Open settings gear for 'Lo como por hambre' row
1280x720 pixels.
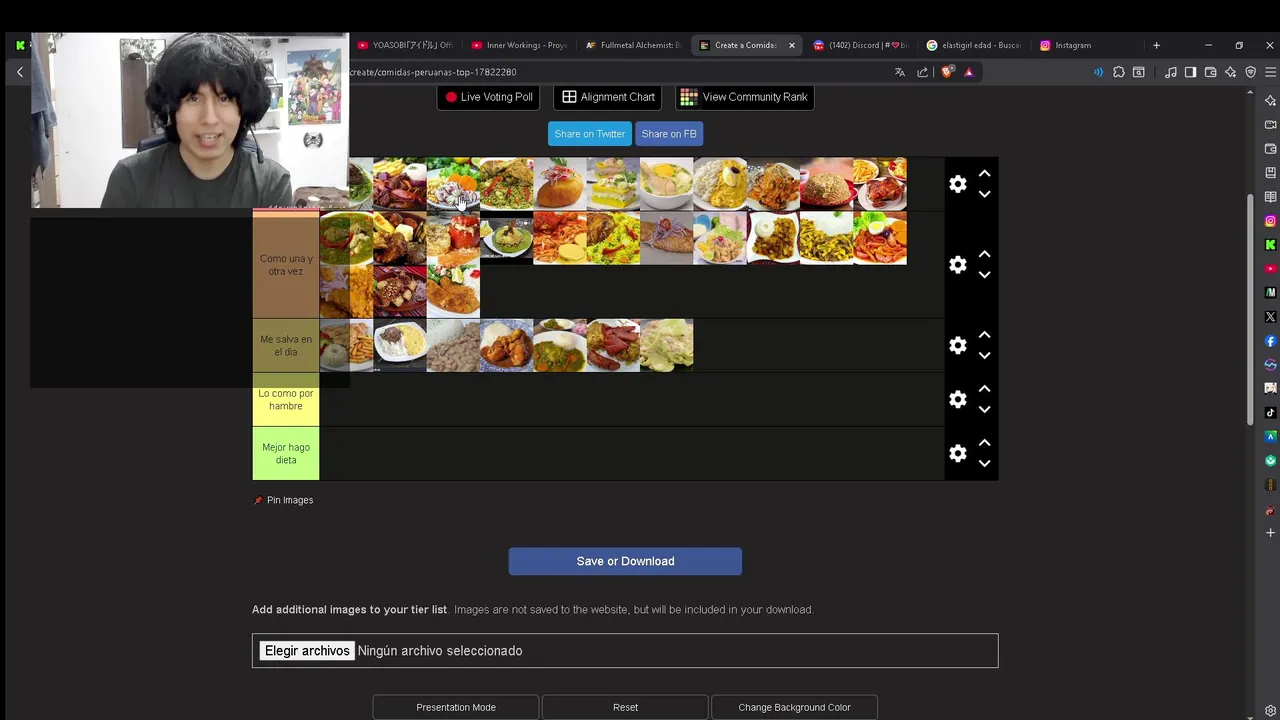(958, 399)
